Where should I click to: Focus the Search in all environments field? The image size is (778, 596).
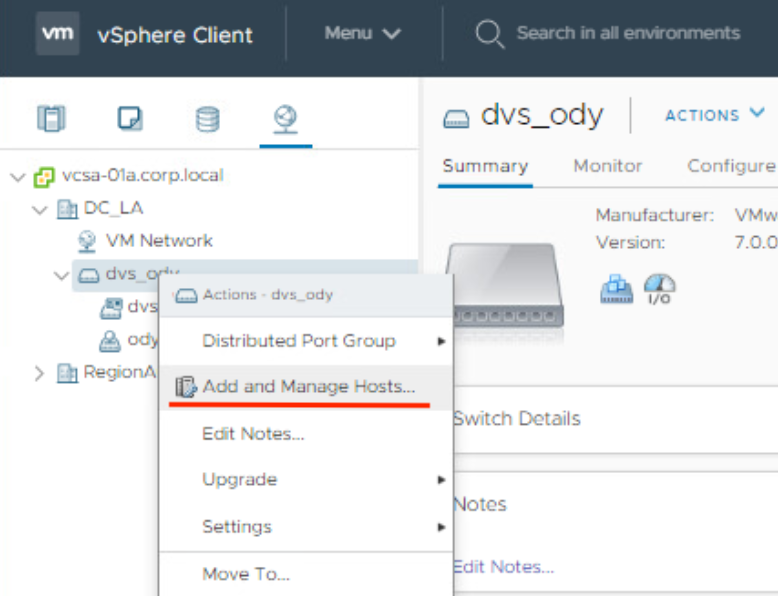(628, 33)
